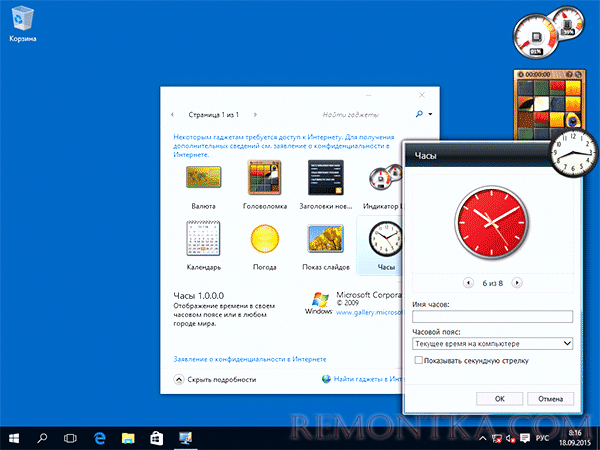Open the Часовой пояс time zone dropdown
This screenshot has height=450, width=600.
(491, 343)
